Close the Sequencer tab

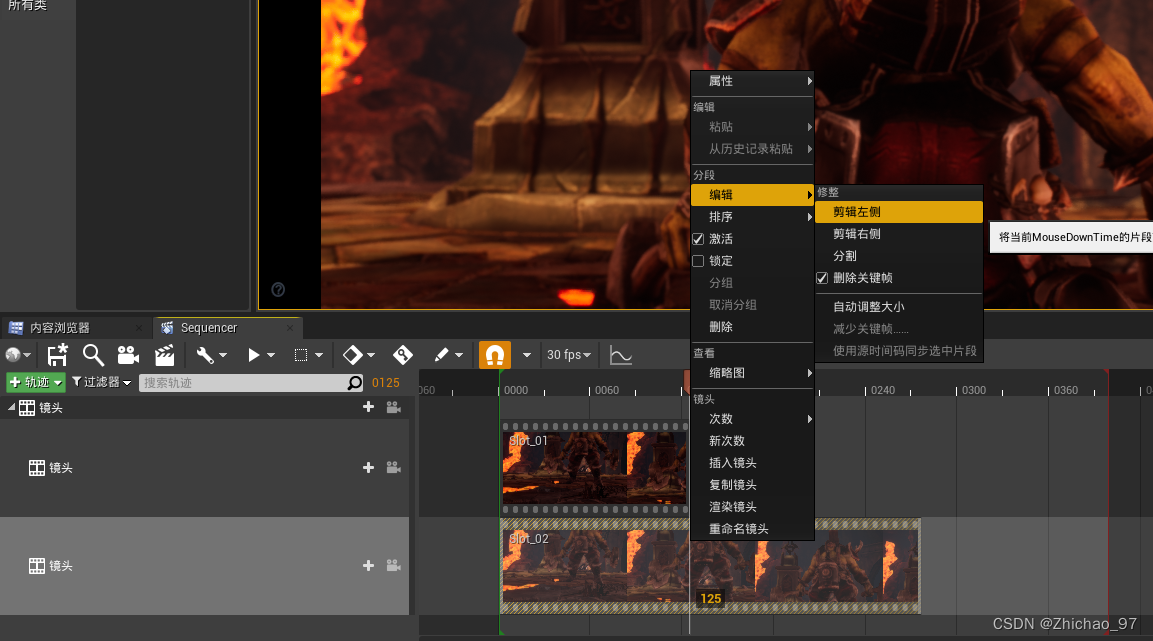coord(290,328)
